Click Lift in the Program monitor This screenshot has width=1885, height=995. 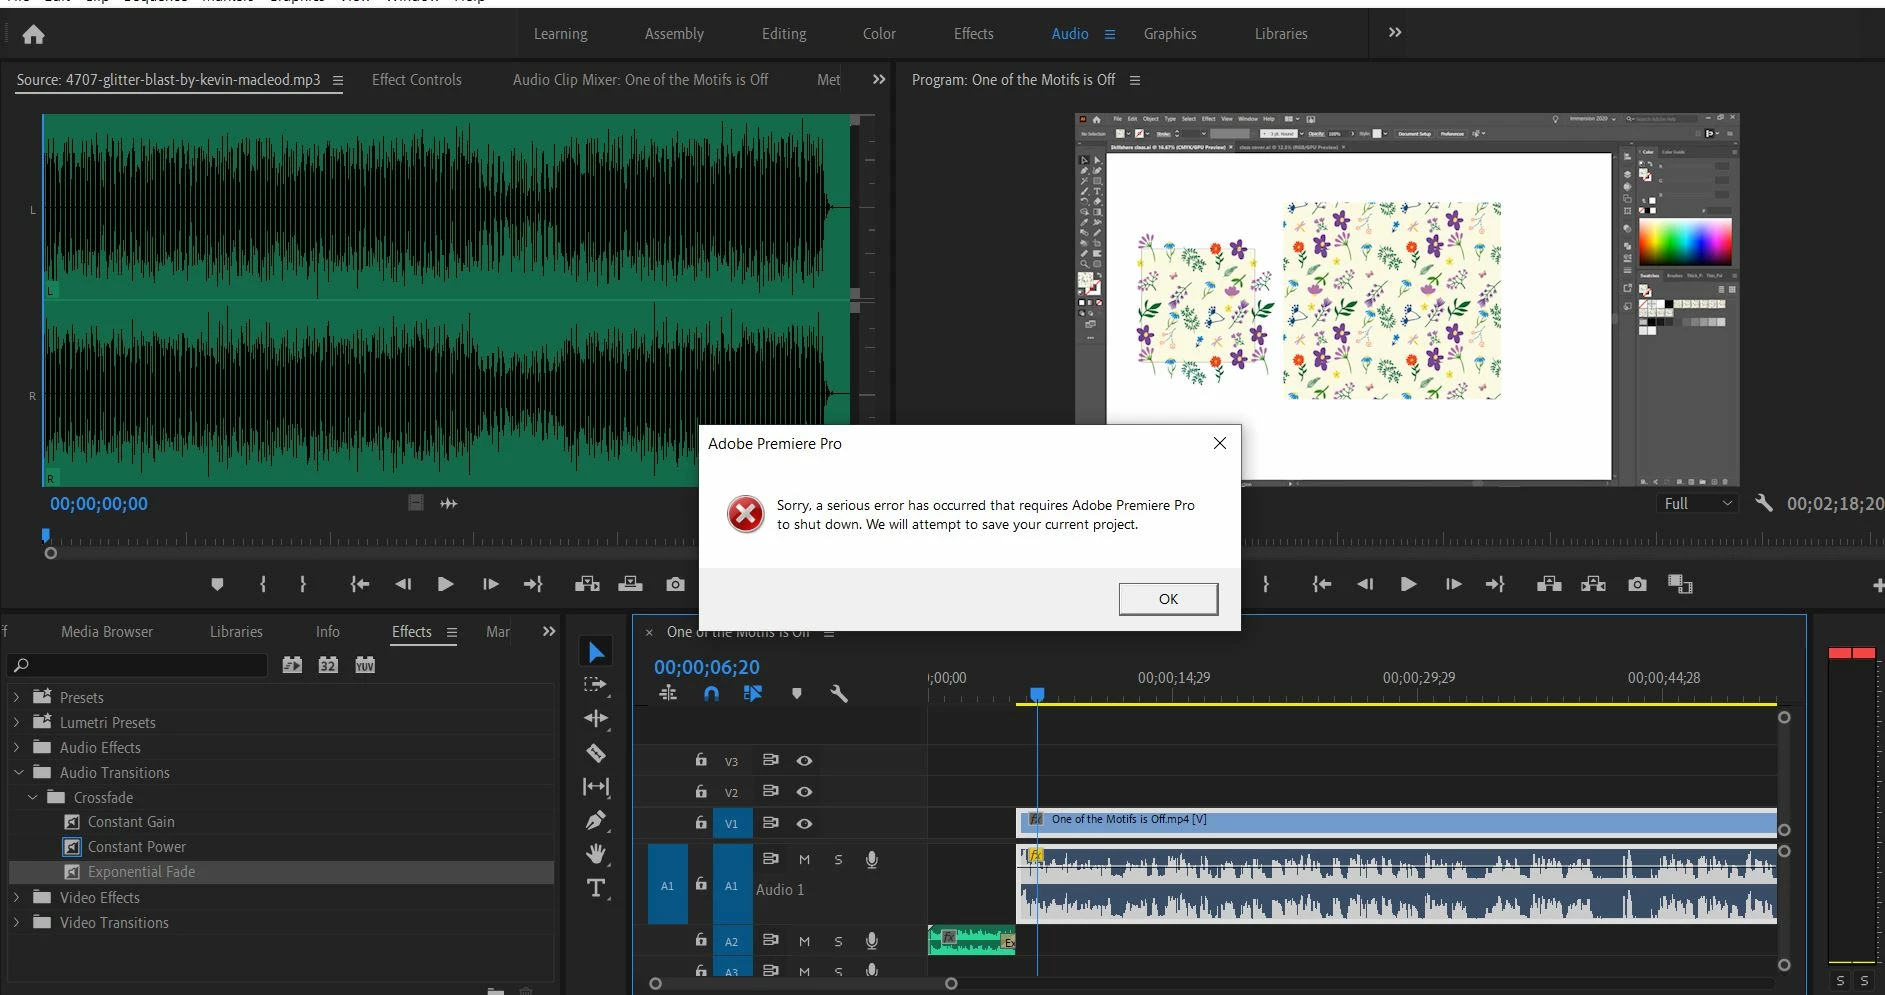pos(1549,584)
